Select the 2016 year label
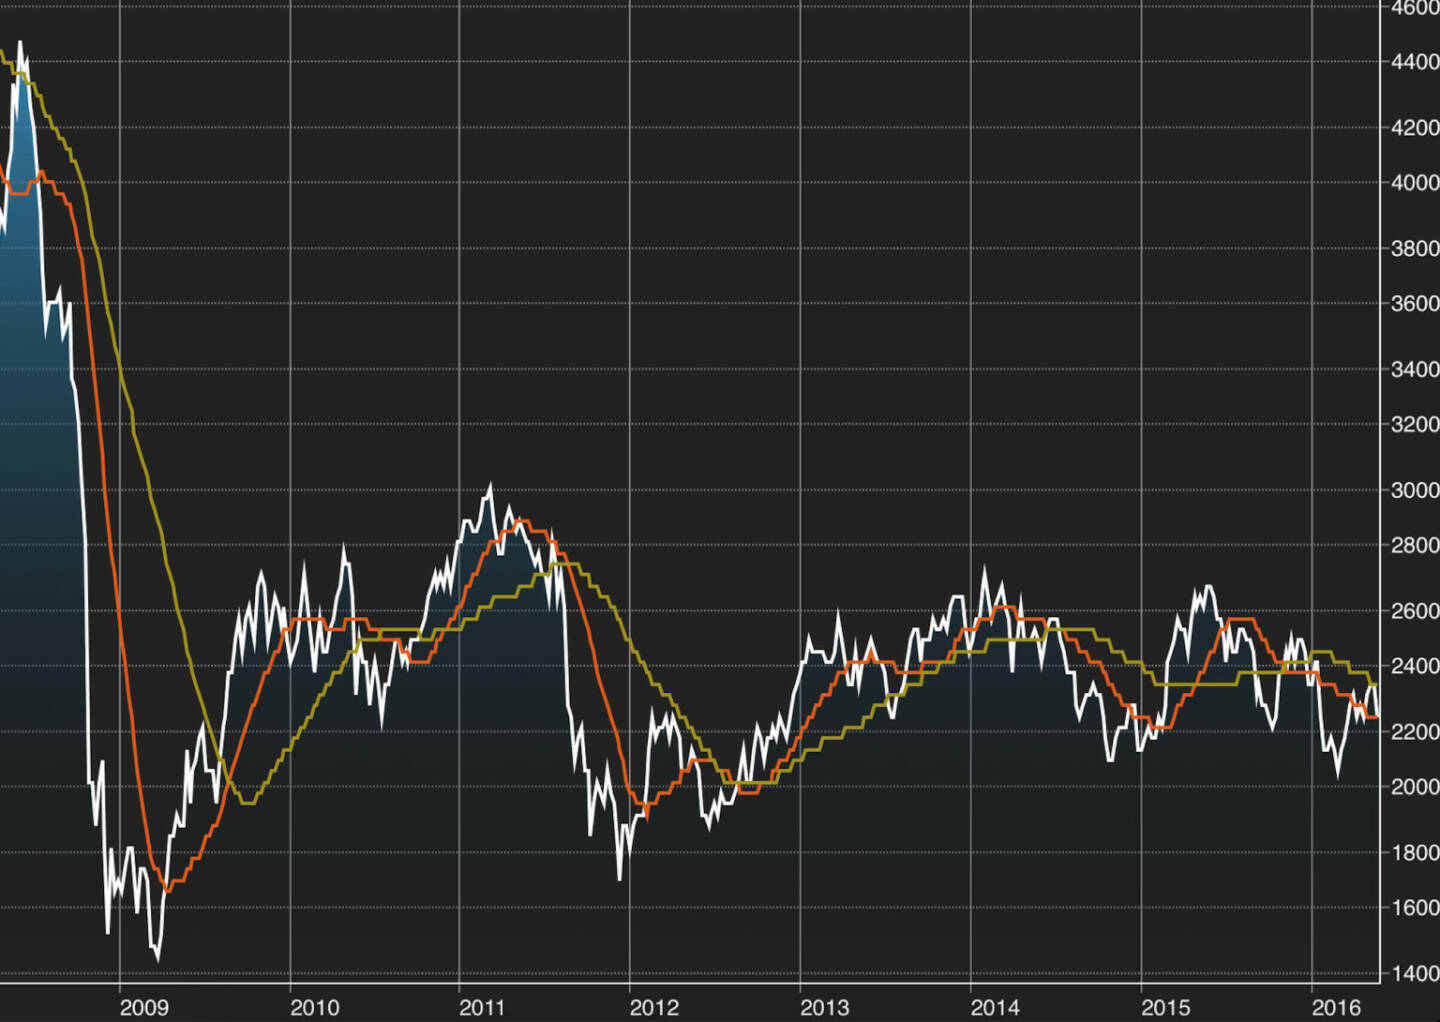This screenshot has height=1022, width=1440. pos(1336,1007)
